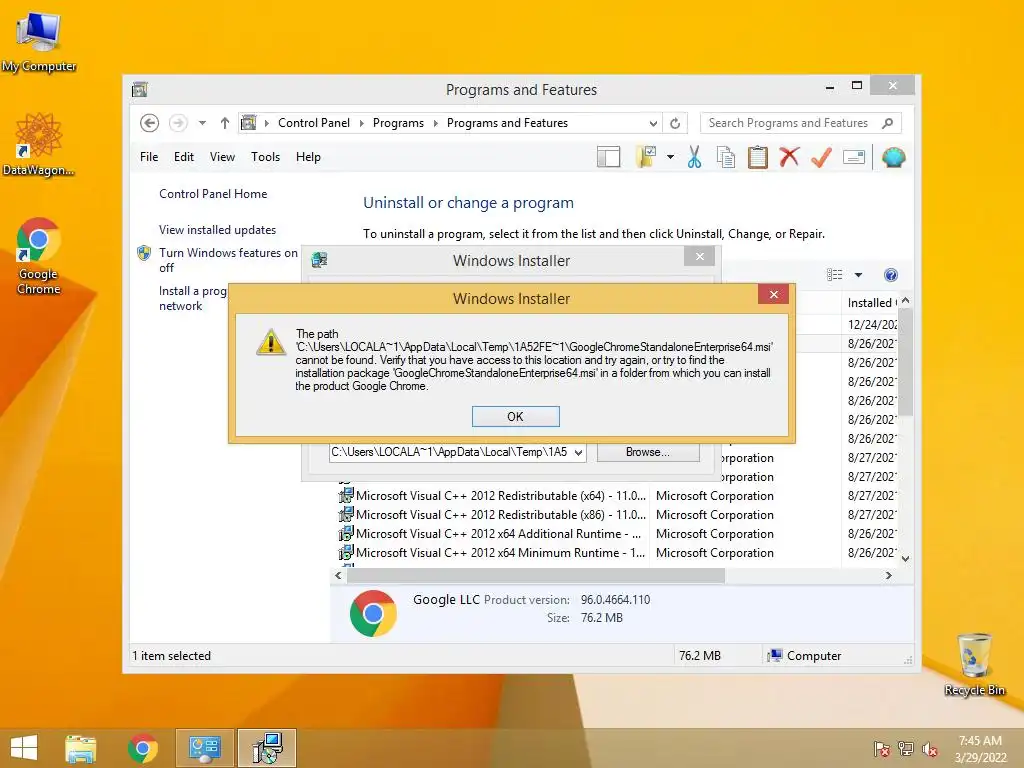Select the DataWagon desktop shortcut
This screenshot has height=768, width=1024.
click(x=39, y=144)
